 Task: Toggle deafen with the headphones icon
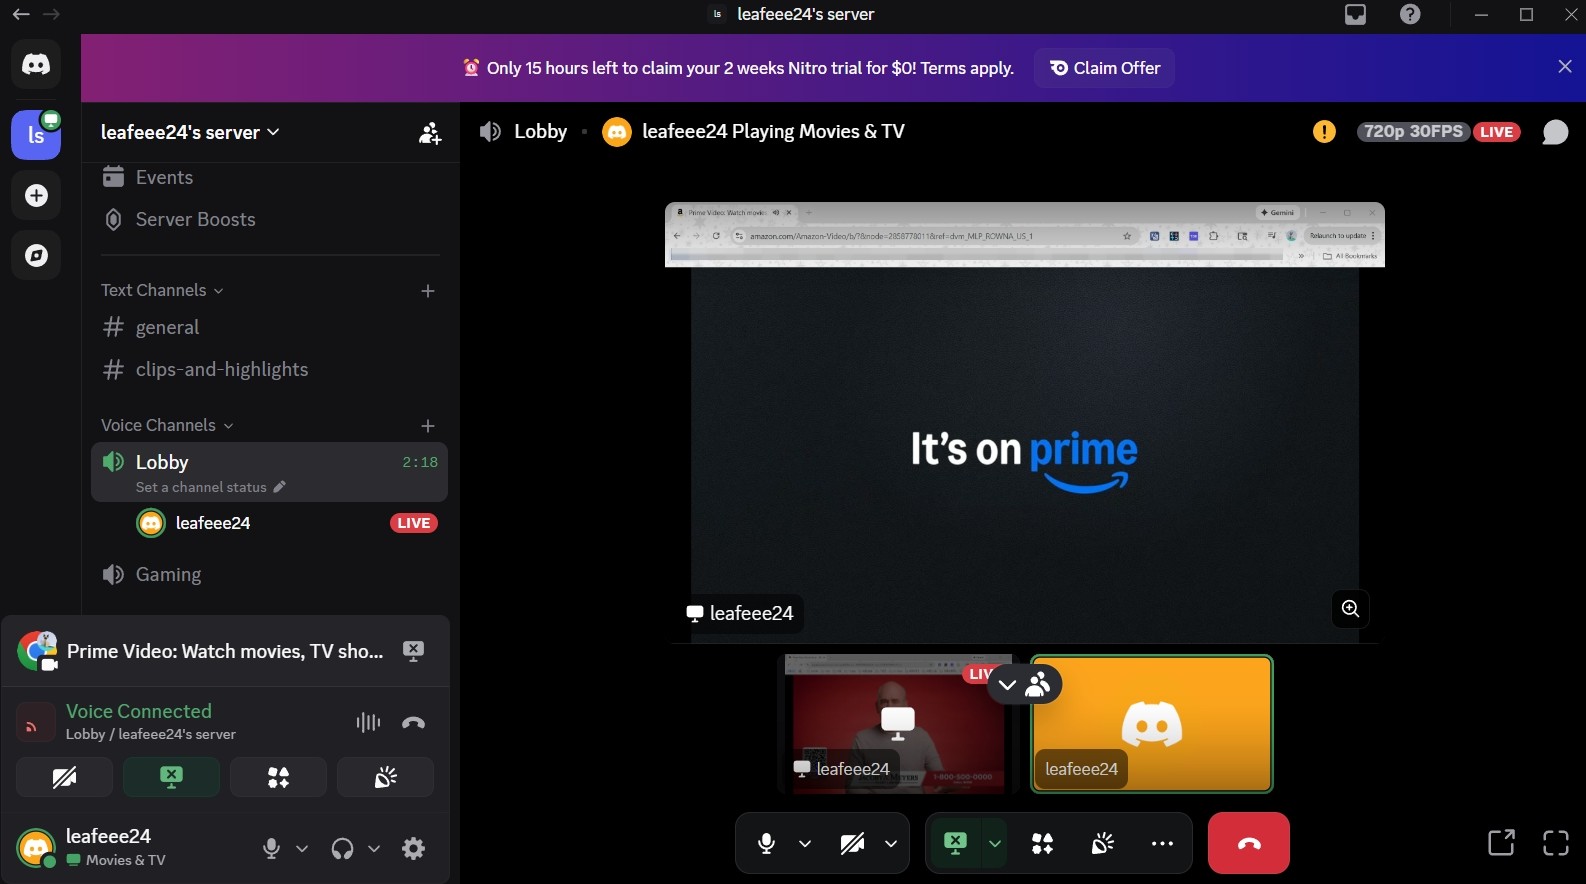(342, 849)
